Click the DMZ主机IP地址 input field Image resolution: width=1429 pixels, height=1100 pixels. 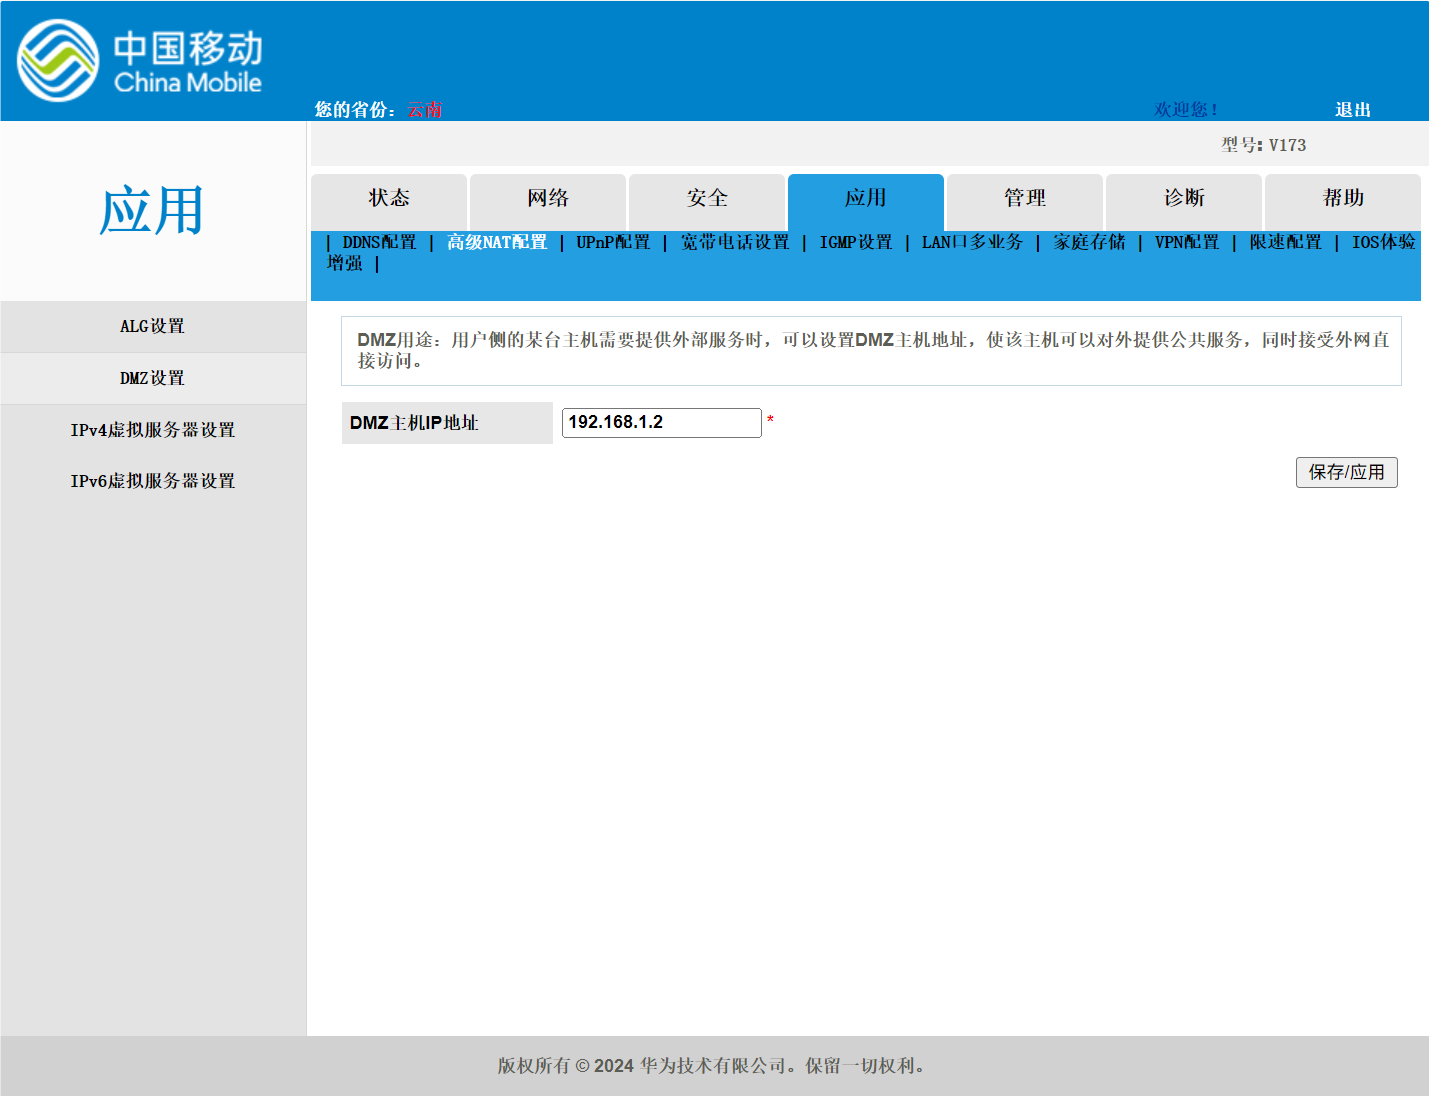point(661,423)
